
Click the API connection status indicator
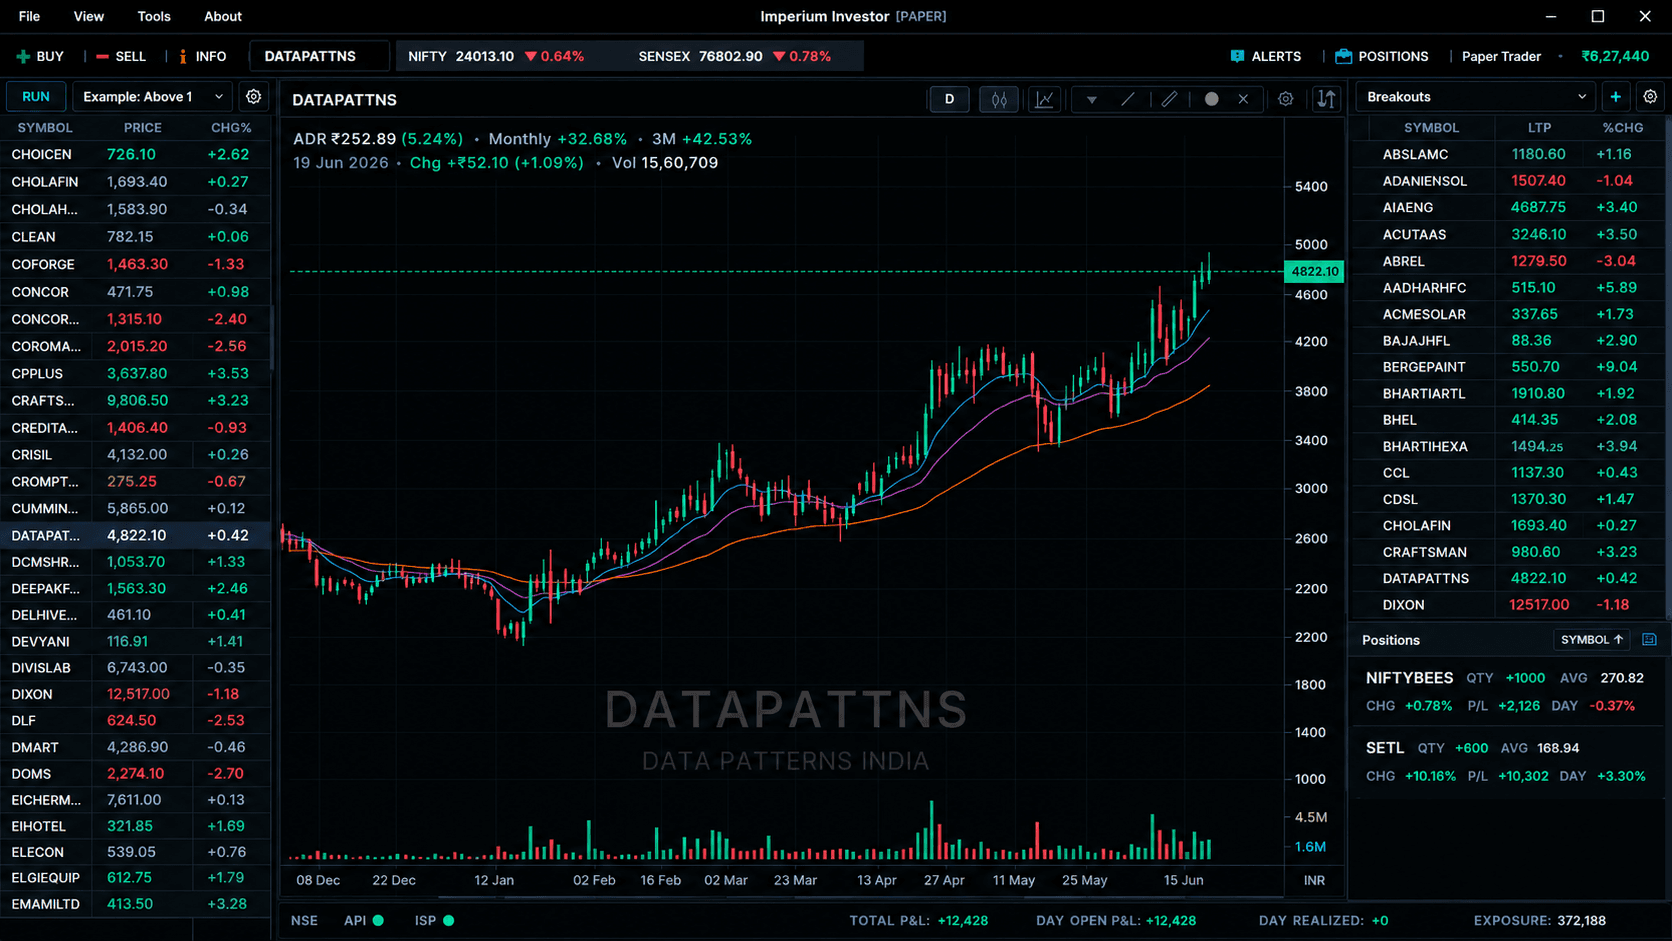click(x=364, y=921)
